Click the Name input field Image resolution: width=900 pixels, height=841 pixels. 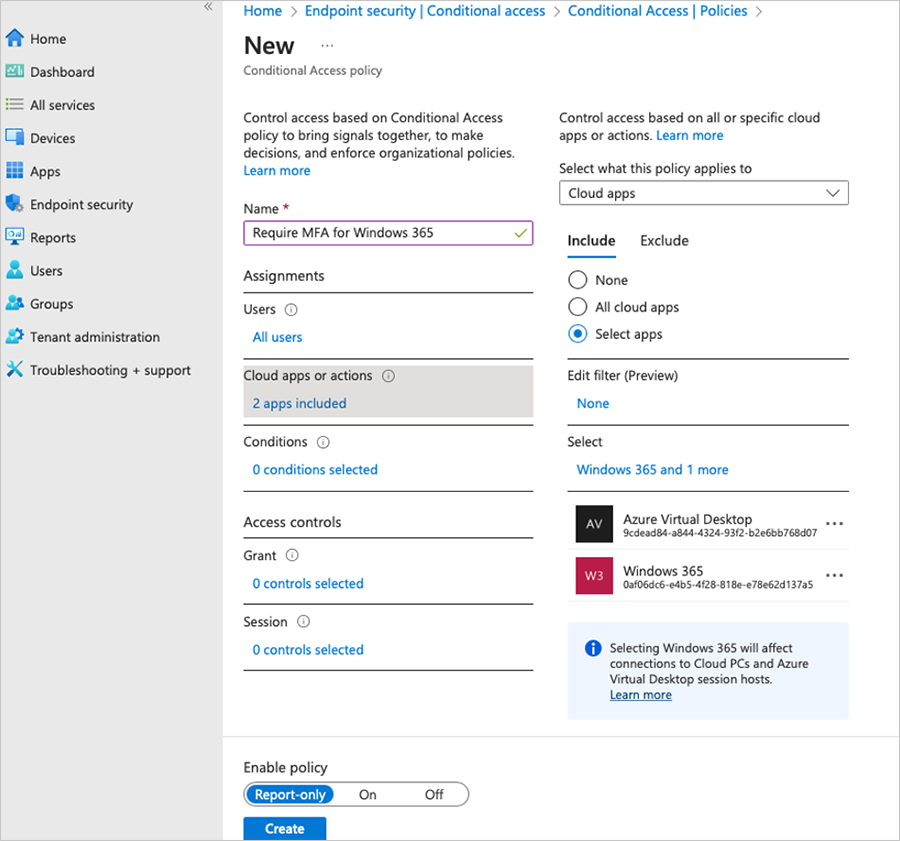[x=388, y=233]
